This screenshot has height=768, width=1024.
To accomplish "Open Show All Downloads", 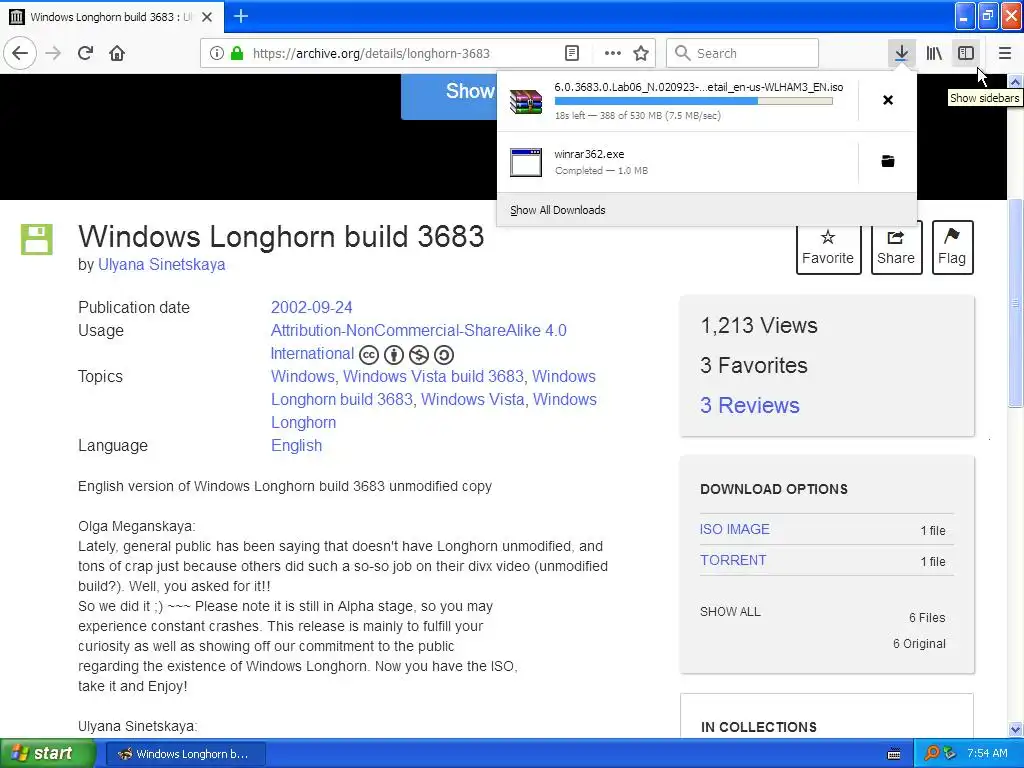I will (x=558, y=210).
